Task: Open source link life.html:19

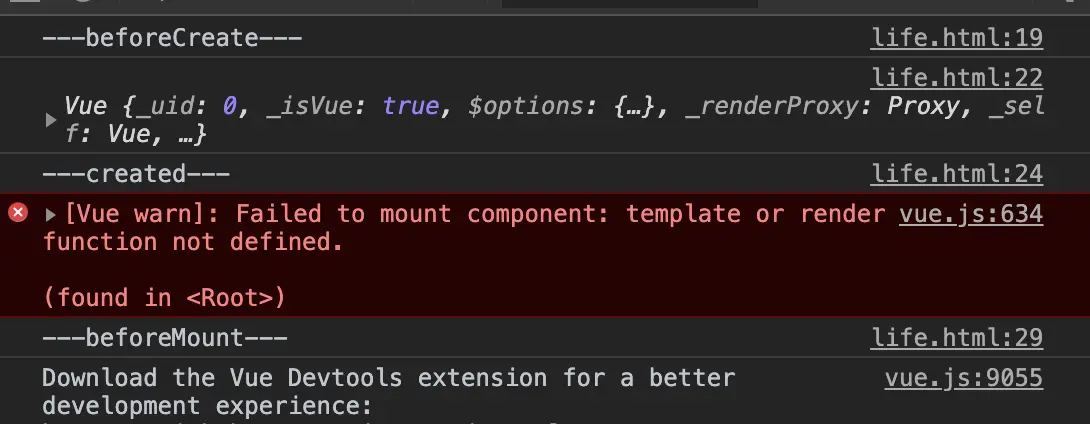Action: pos(956,39)
